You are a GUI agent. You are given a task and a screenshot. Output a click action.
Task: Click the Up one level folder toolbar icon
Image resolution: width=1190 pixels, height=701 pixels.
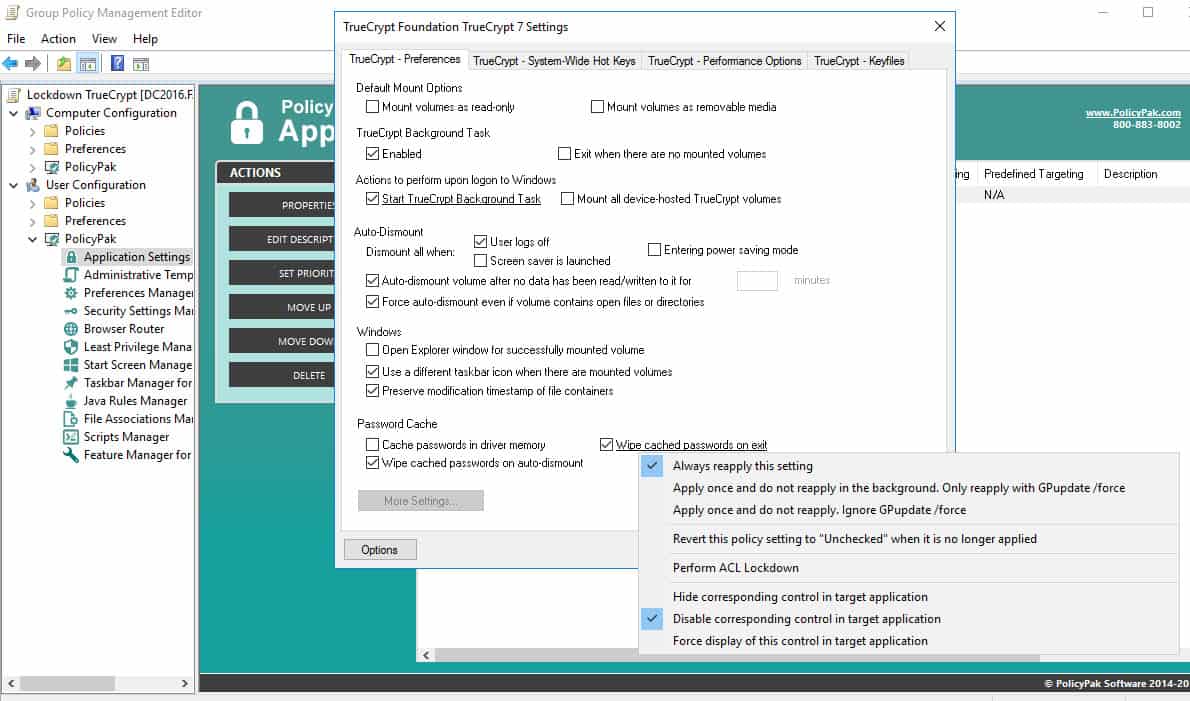[64, 64]
